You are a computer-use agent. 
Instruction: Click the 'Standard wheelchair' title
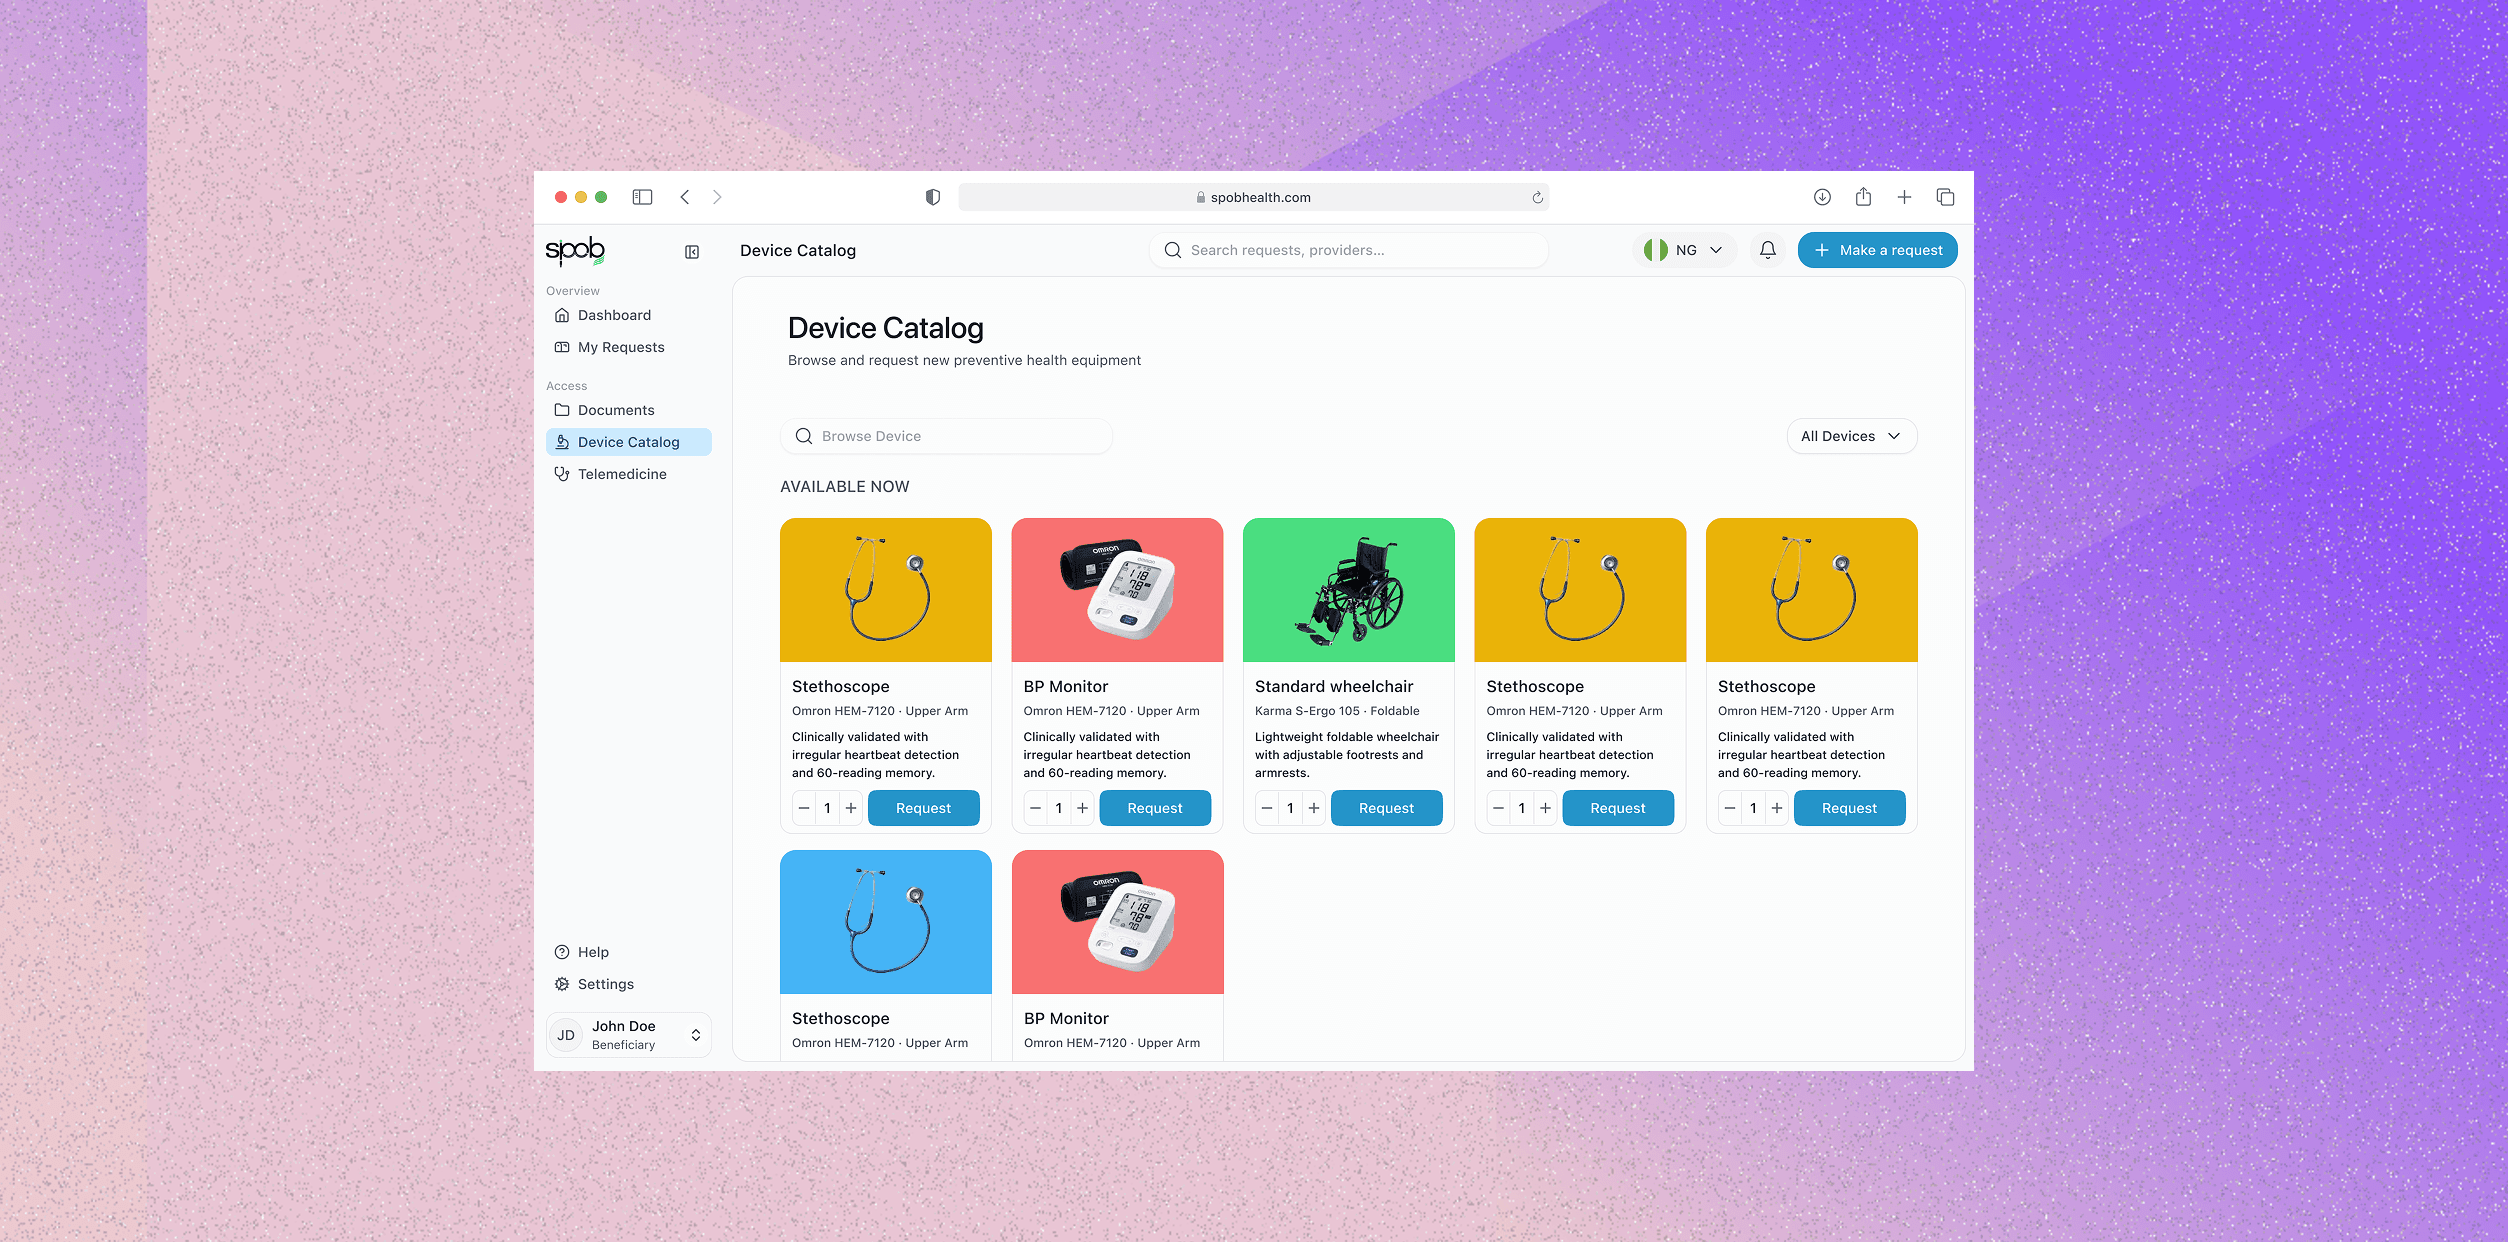pos(1334,687)
